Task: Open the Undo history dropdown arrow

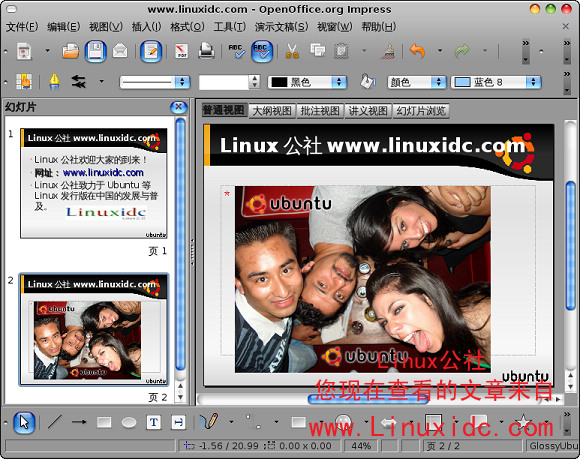Action: tap(440, 51)
